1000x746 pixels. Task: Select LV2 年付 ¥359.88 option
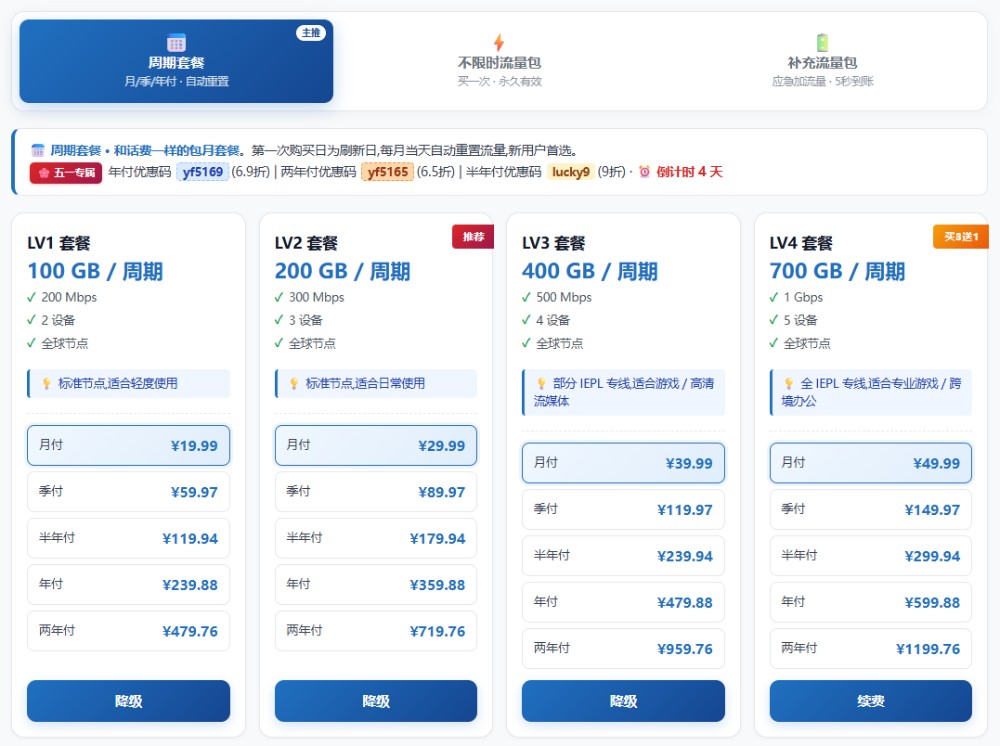coord(376,585)
